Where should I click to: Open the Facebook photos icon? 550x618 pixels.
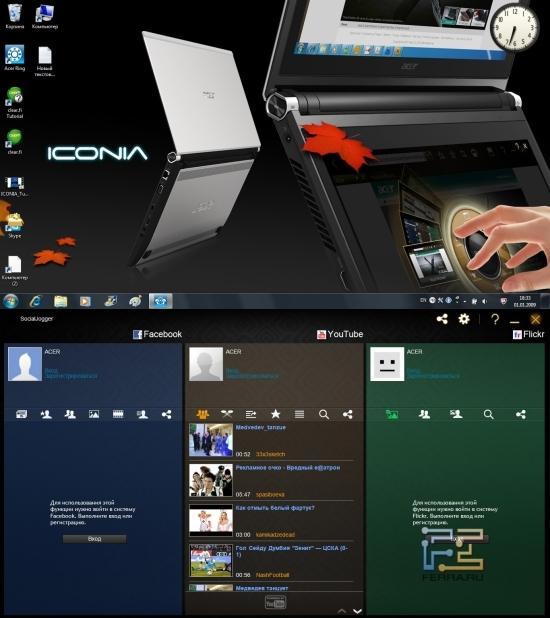point(94,414)
